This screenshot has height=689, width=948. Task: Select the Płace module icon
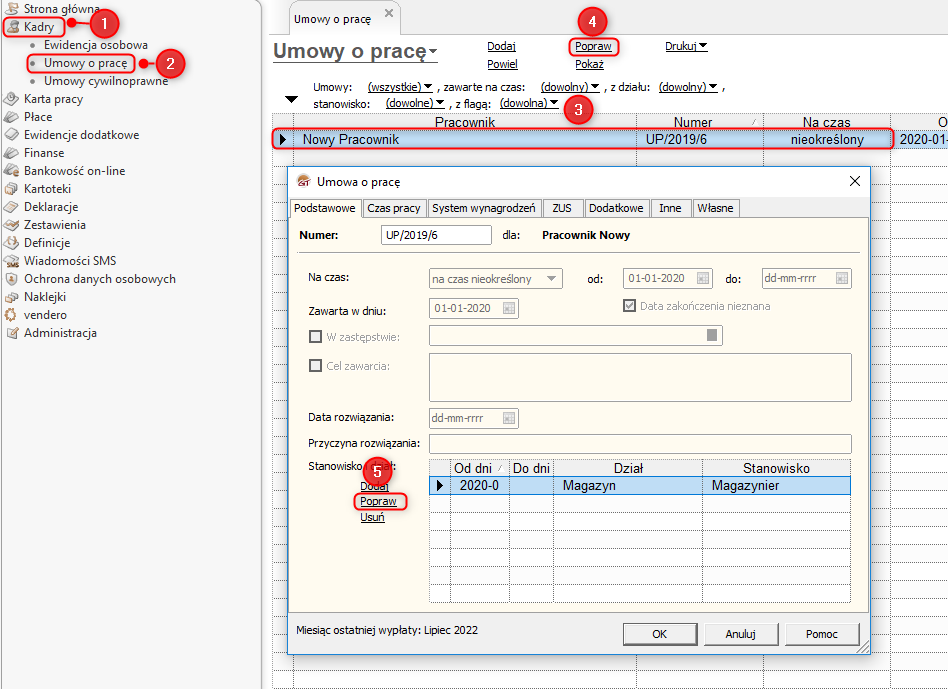[x=12, y=117]
